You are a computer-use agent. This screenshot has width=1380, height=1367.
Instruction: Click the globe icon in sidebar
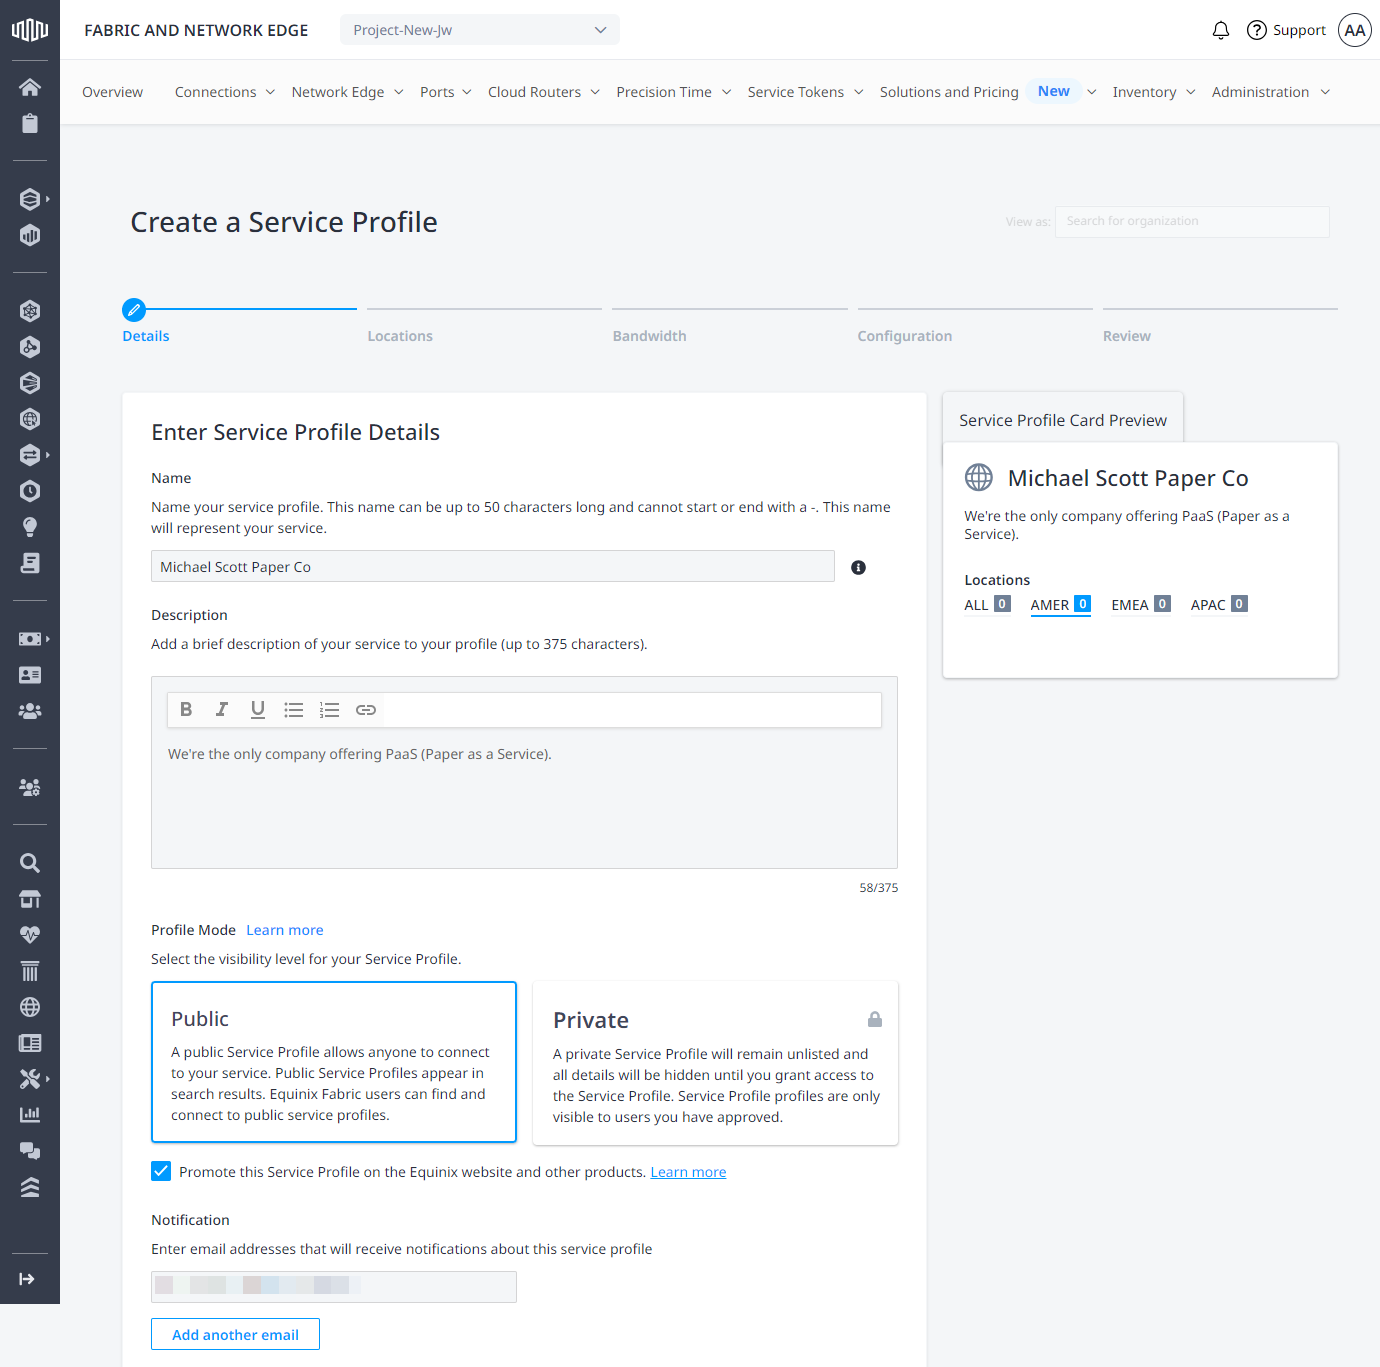[30, 1007]
